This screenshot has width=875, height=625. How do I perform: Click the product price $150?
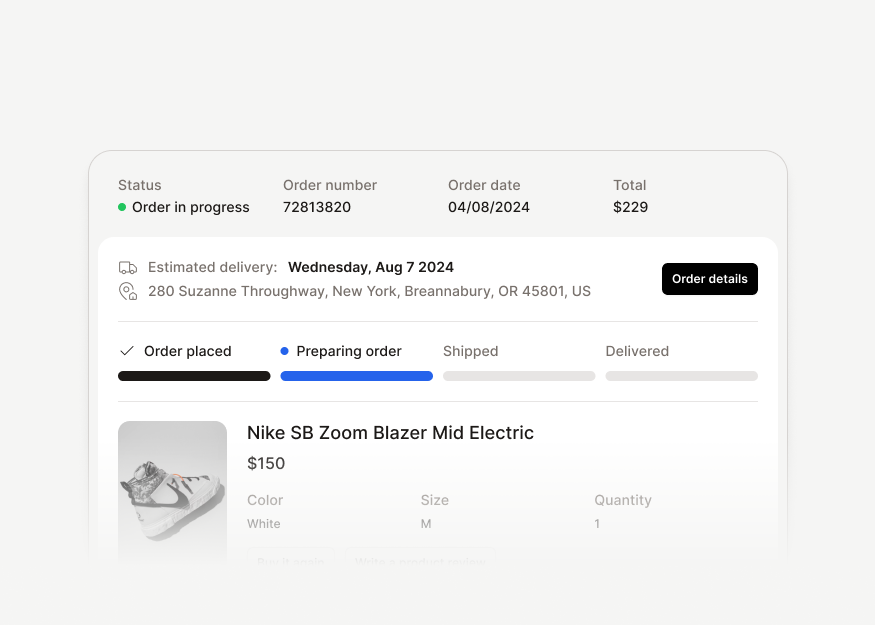266,463
